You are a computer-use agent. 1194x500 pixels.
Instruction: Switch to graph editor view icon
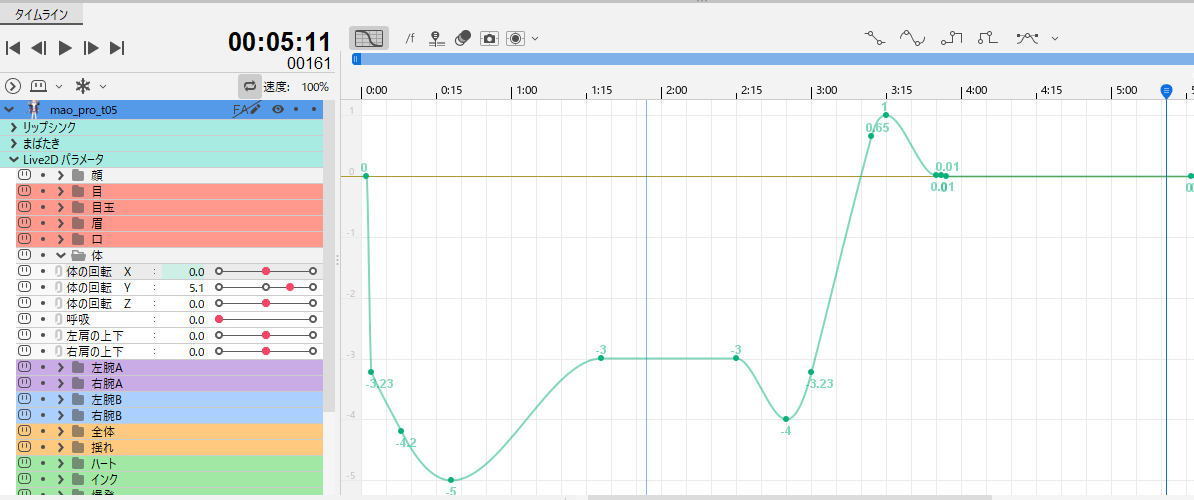[x=369, y=38]
